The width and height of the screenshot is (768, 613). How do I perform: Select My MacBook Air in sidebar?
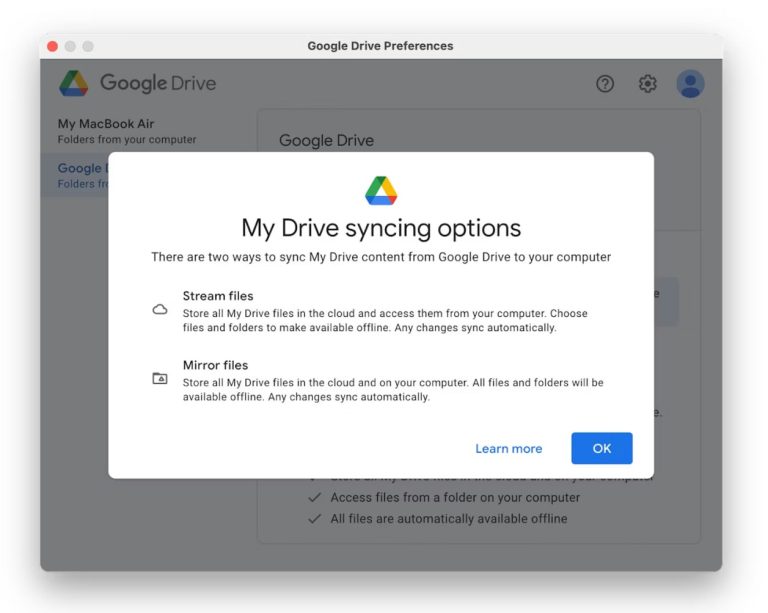coord(106,124)
